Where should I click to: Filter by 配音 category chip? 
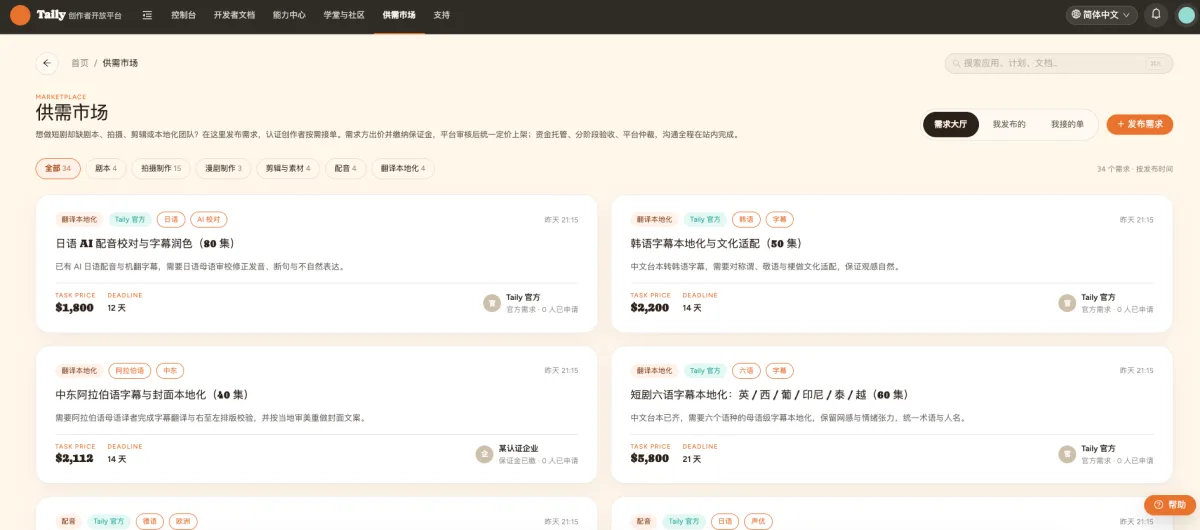pyautogui.click(x=346, y=168)
